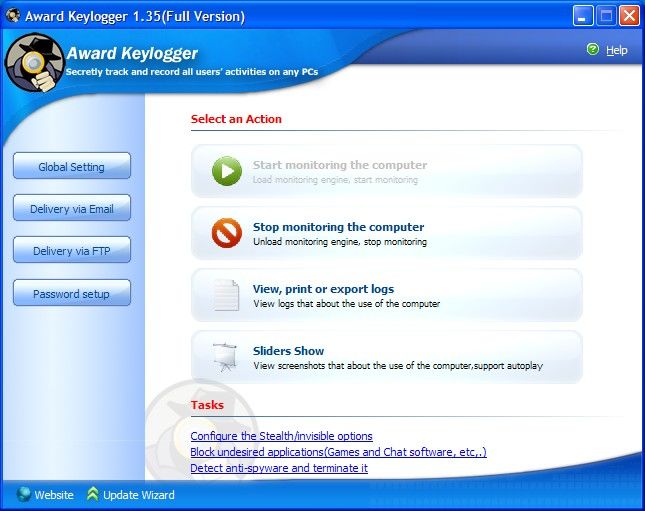This screenshot has height=511, width=645.
Task: Close the Award Keylogger window
Action: [629, 16]
